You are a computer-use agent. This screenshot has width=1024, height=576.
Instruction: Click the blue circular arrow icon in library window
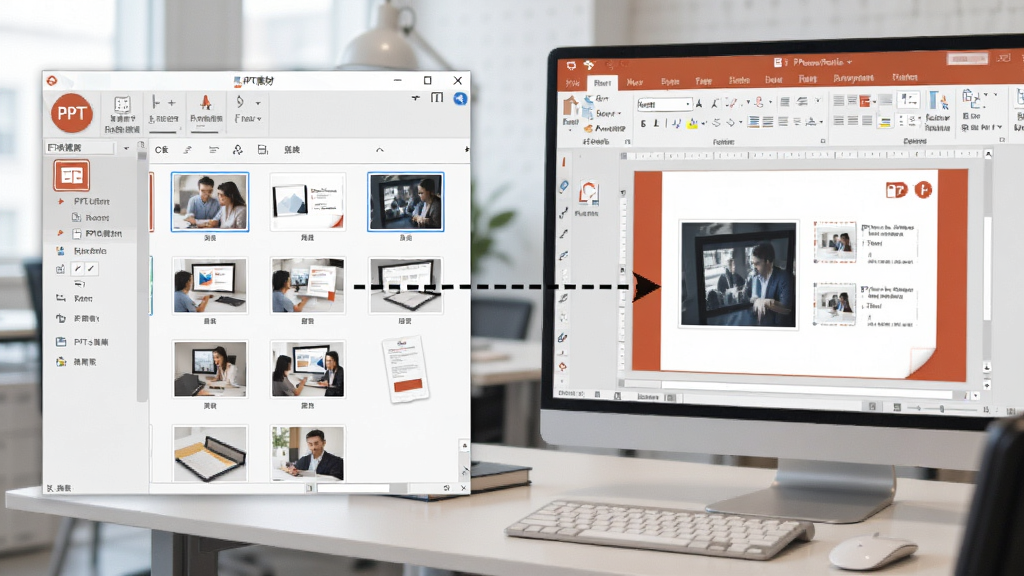click(x=460, y=98)
